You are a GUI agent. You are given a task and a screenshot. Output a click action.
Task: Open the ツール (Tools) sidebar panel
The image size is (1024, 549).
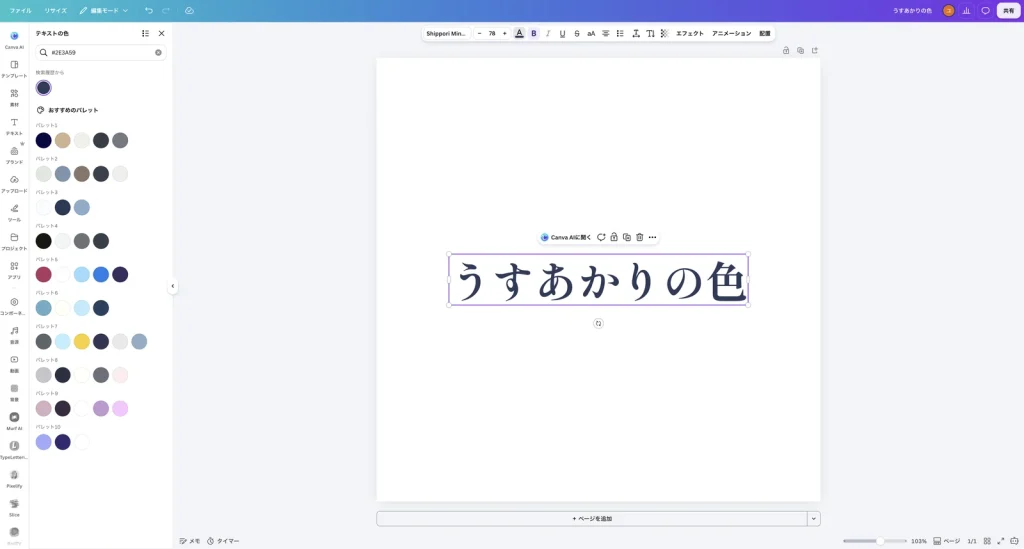pyautogui.click(x=14, y=212)
